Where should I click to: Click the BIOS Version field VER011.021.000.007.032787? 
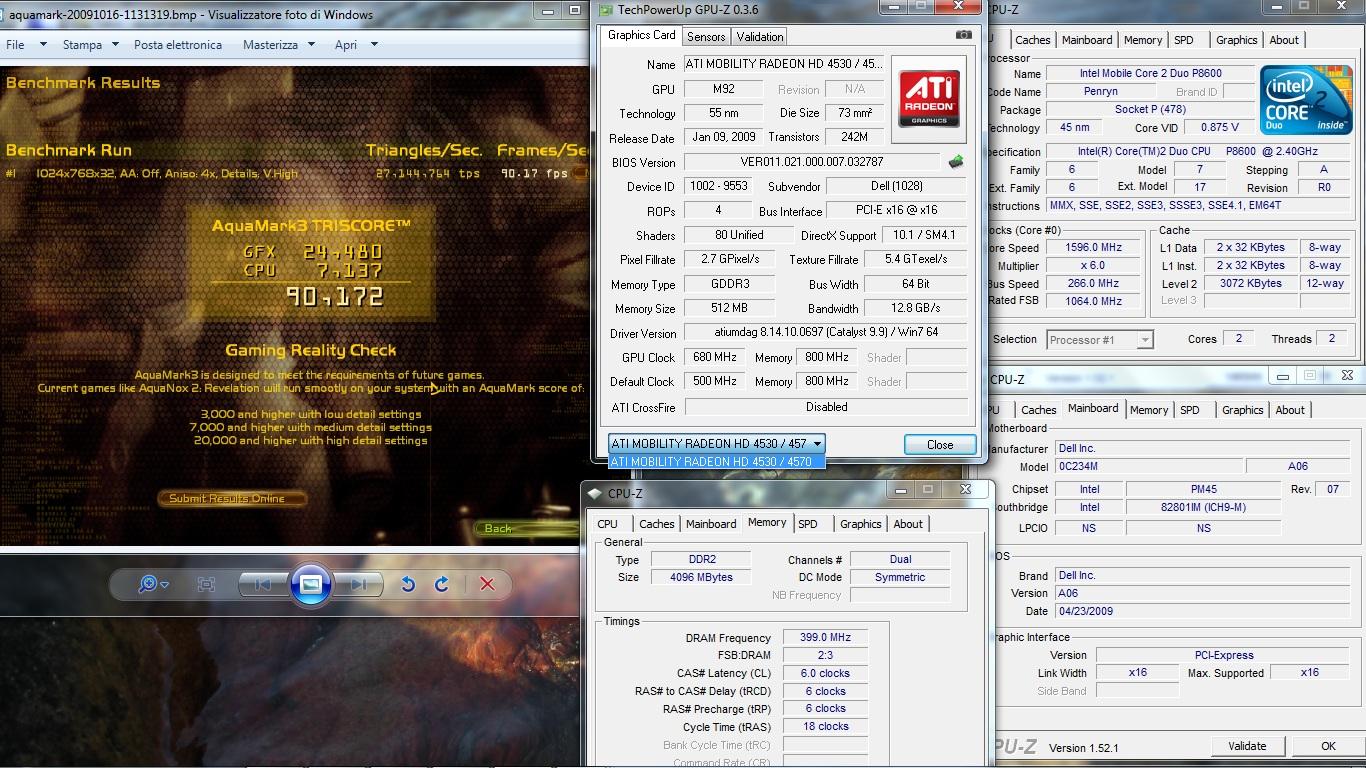[x=812, y=162]
